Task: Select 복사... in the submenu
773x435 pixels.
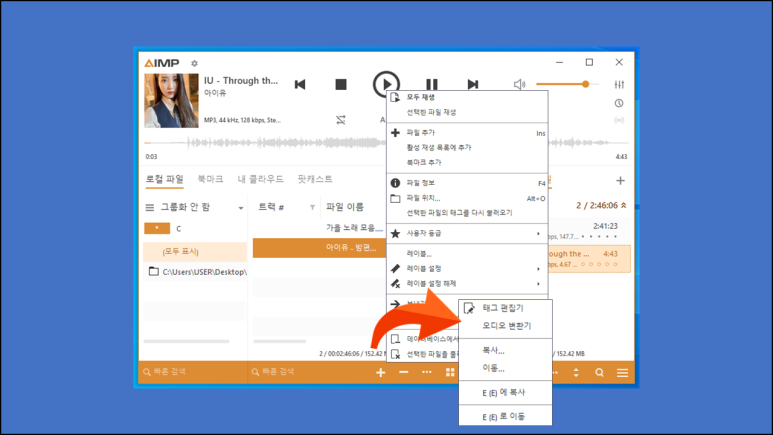Action: (x=505, y=351)
